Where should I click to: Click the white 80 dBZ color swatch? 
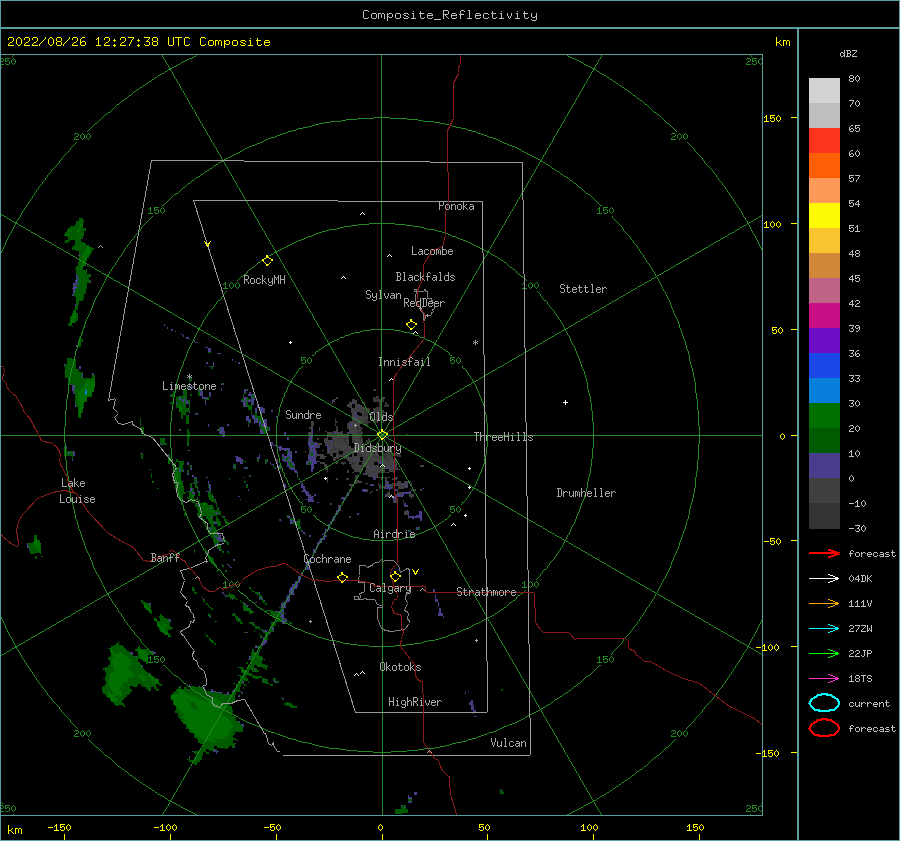[824, 91]
